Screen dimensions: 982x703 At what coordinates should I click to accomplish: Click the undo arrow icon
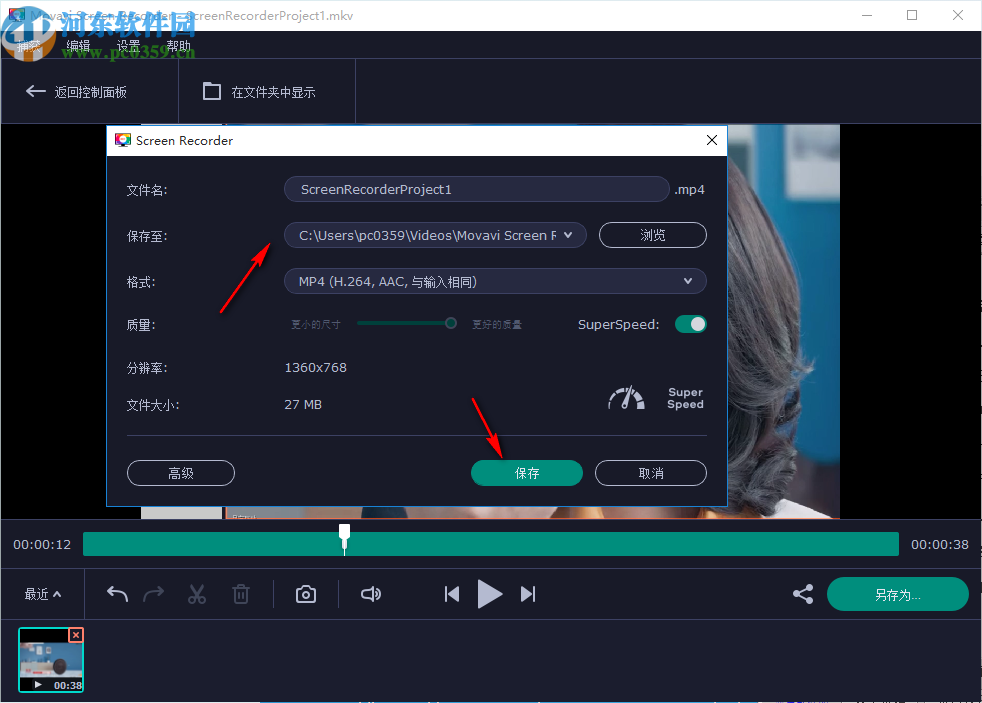click(116, 593)
